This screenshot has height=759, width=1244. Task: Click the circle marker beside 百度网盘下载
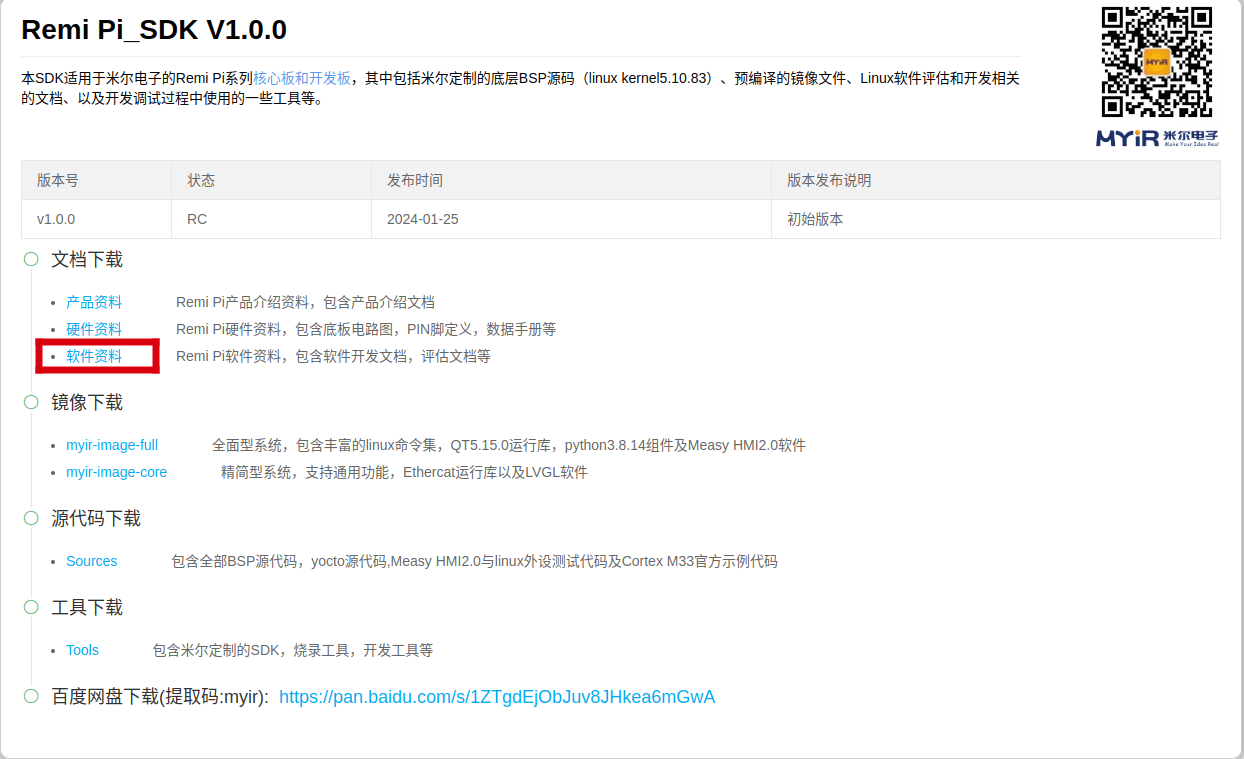click(x=31, y=697)
